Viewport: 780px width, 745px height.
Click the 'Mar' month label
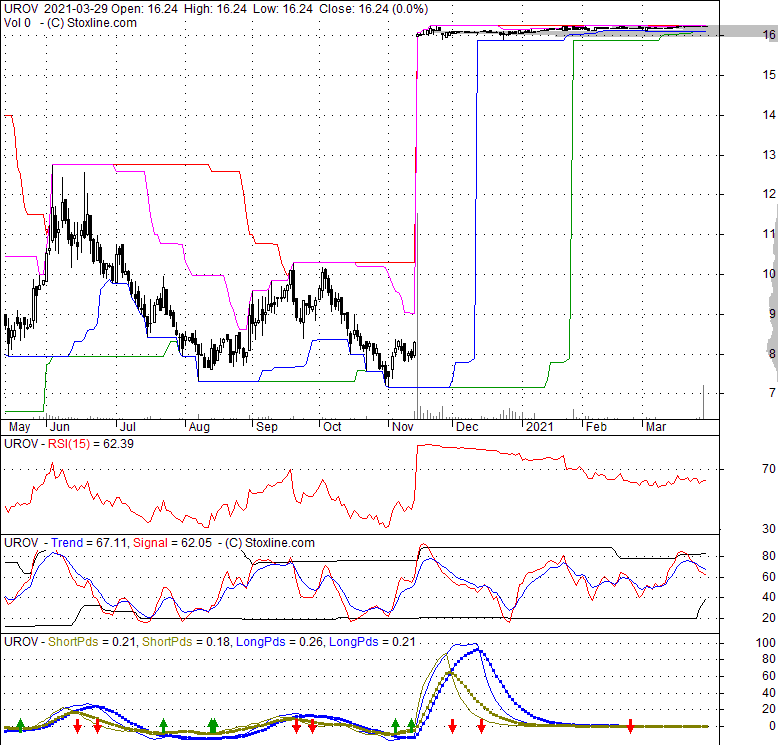(x=656, y=427)
